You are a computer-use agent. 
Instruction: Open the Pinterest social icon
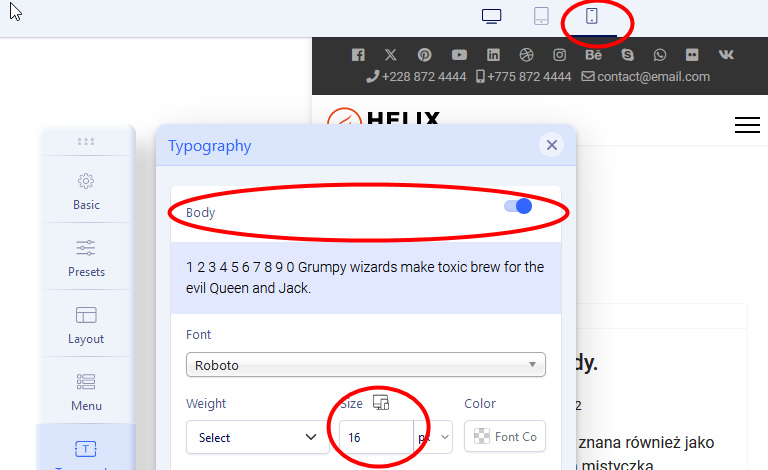tap(425, 55)
